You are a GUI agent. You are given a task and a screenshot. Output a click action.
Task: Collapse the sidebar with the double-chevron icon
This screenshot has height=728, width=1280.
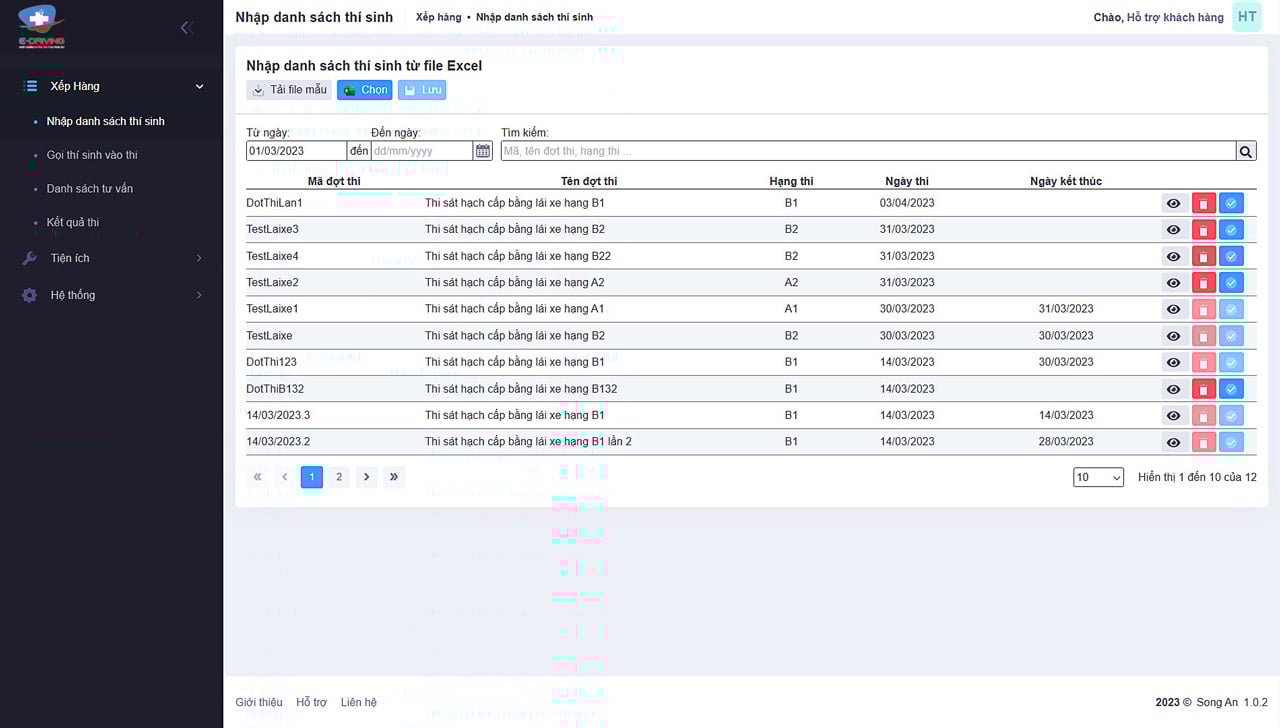coord(186,28)
